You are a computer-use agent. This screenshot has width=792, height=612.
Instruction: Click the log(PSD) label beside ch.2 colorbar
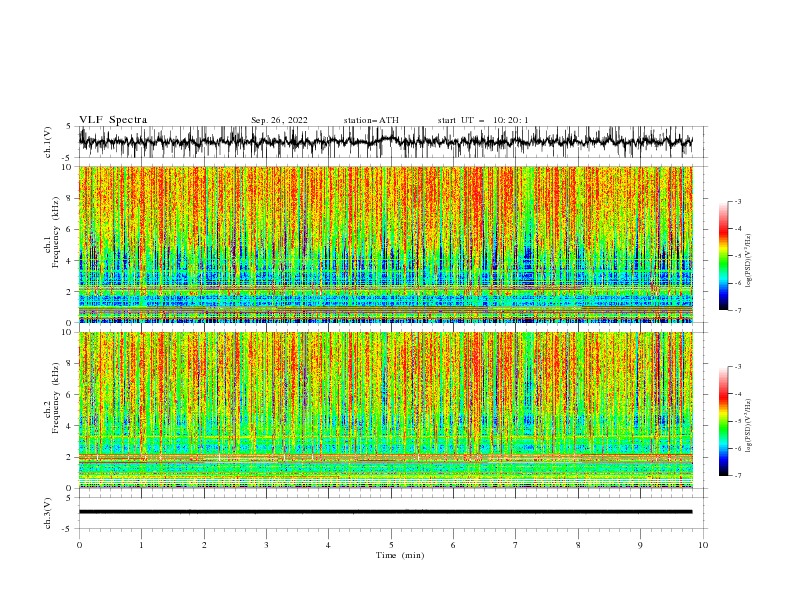(748, 426)
